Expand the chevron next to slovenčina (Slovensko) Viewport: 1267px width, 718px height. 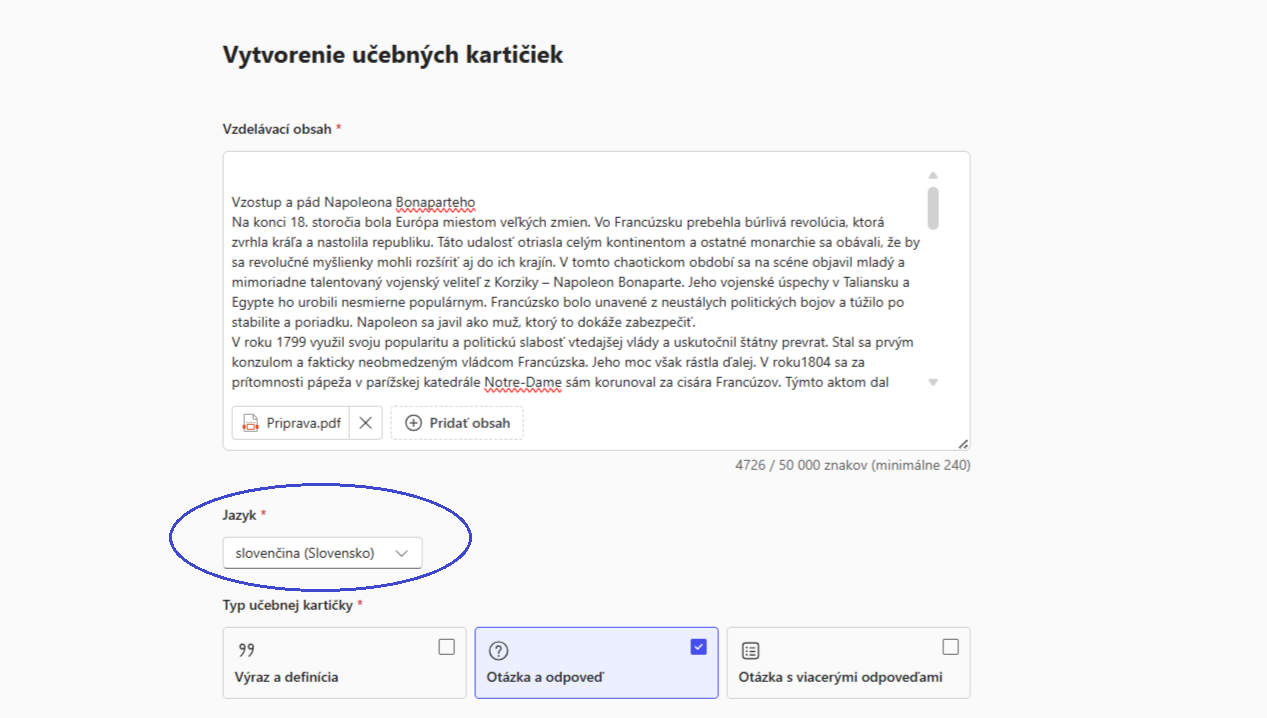pos(402,553)
